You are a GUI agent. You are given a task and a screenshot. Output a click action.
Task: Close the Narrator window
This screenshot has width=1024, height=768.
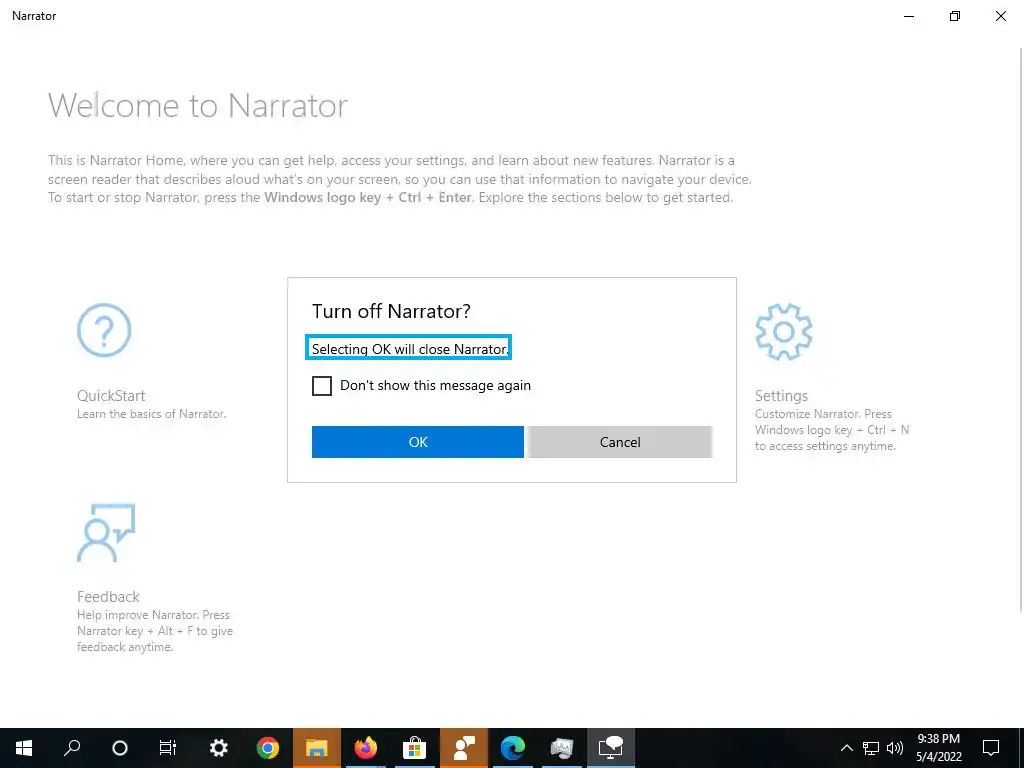(1000, 16)
